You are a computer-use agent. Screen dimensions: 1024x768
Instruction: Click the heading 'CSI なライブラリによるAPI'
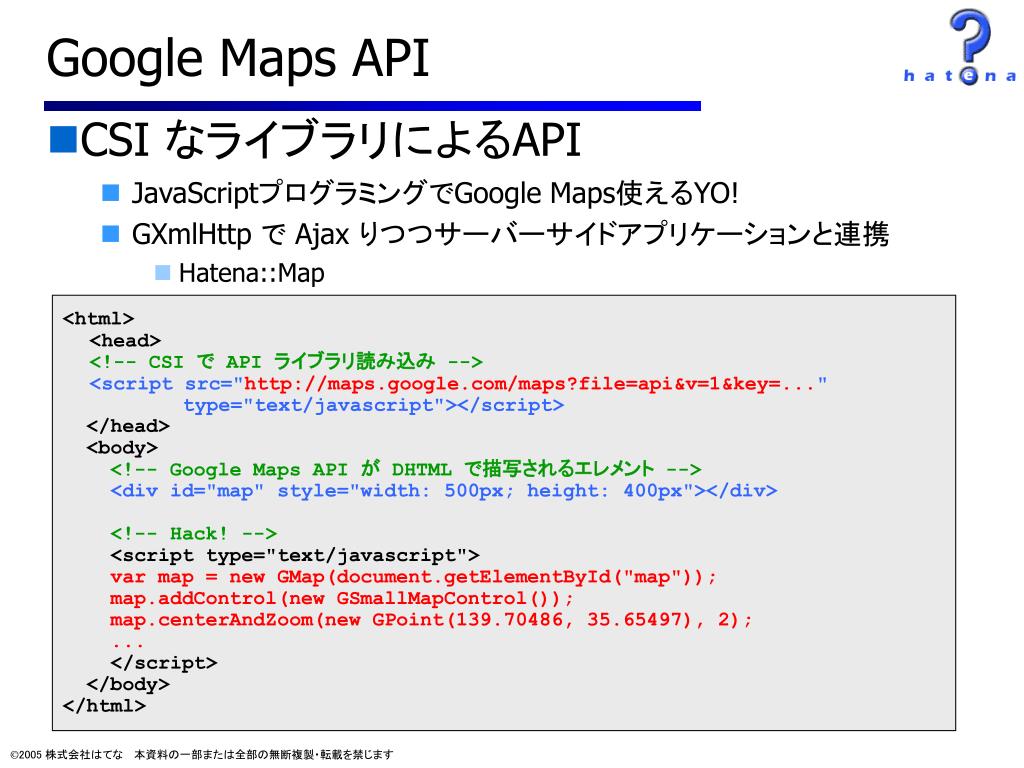pos(330,139)
